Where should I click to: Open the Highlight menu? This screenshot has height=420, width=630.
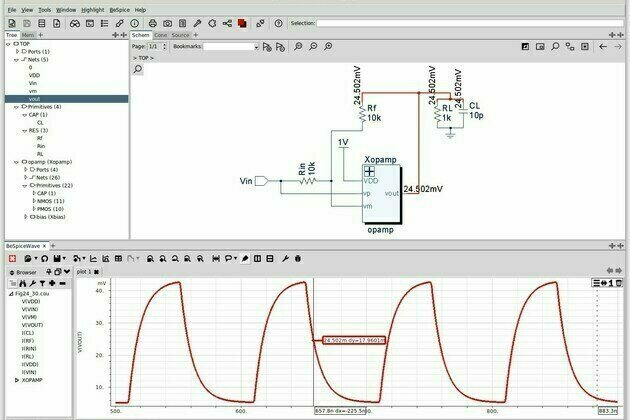[x=92, y=10]
